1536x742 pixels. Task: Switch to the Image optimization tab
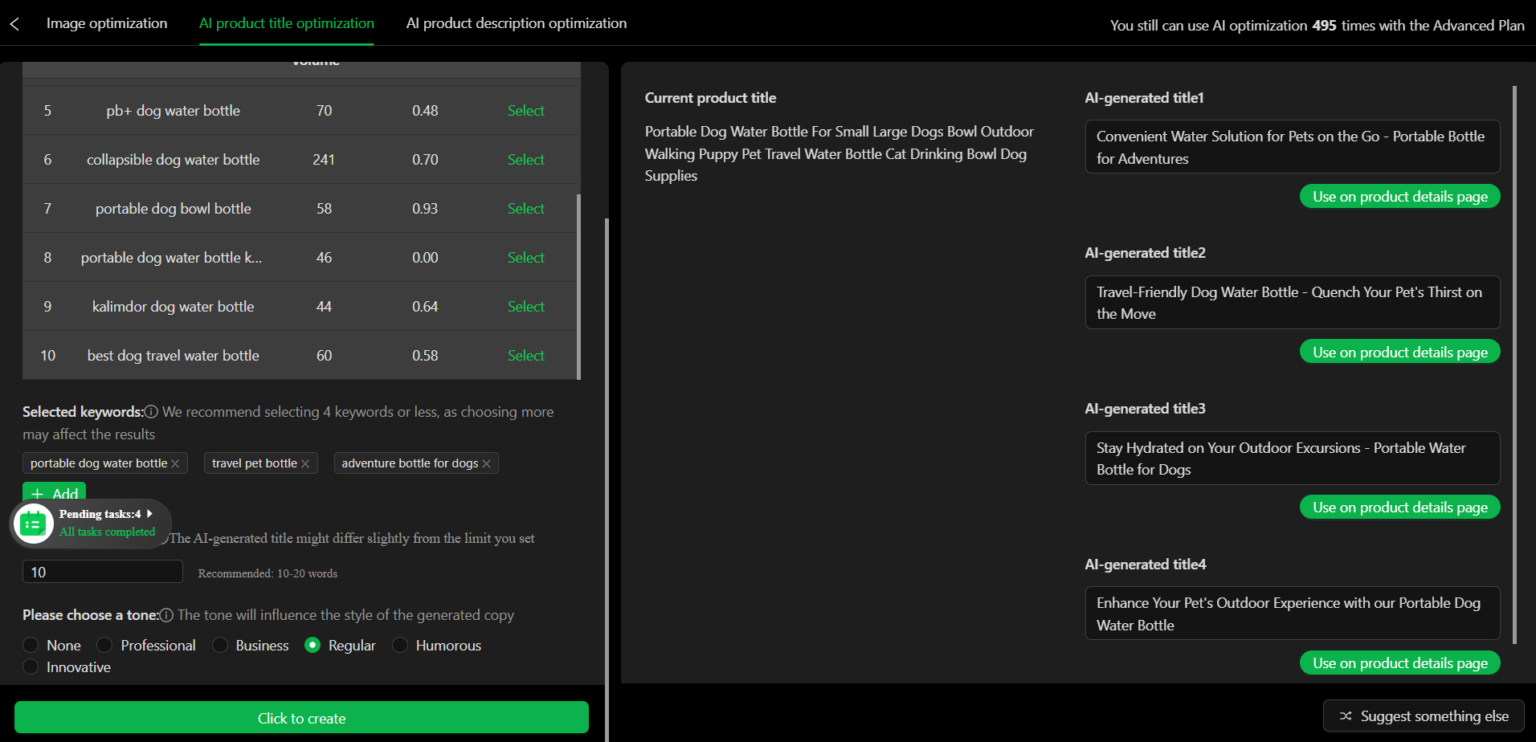[x=107, y=23]
